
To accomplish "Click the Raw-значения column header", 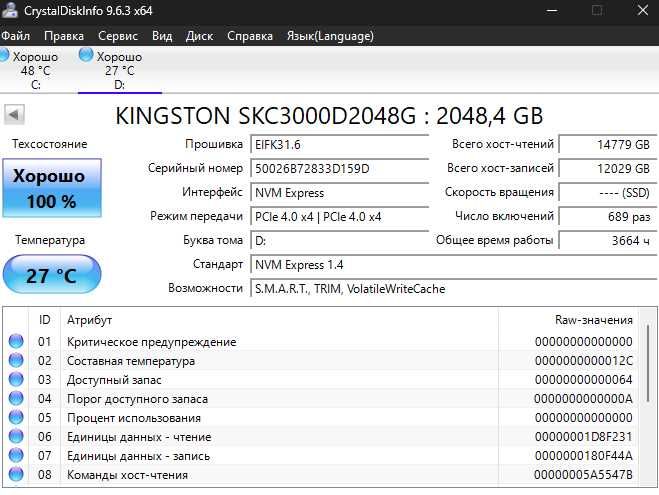I will pos(568,320).
